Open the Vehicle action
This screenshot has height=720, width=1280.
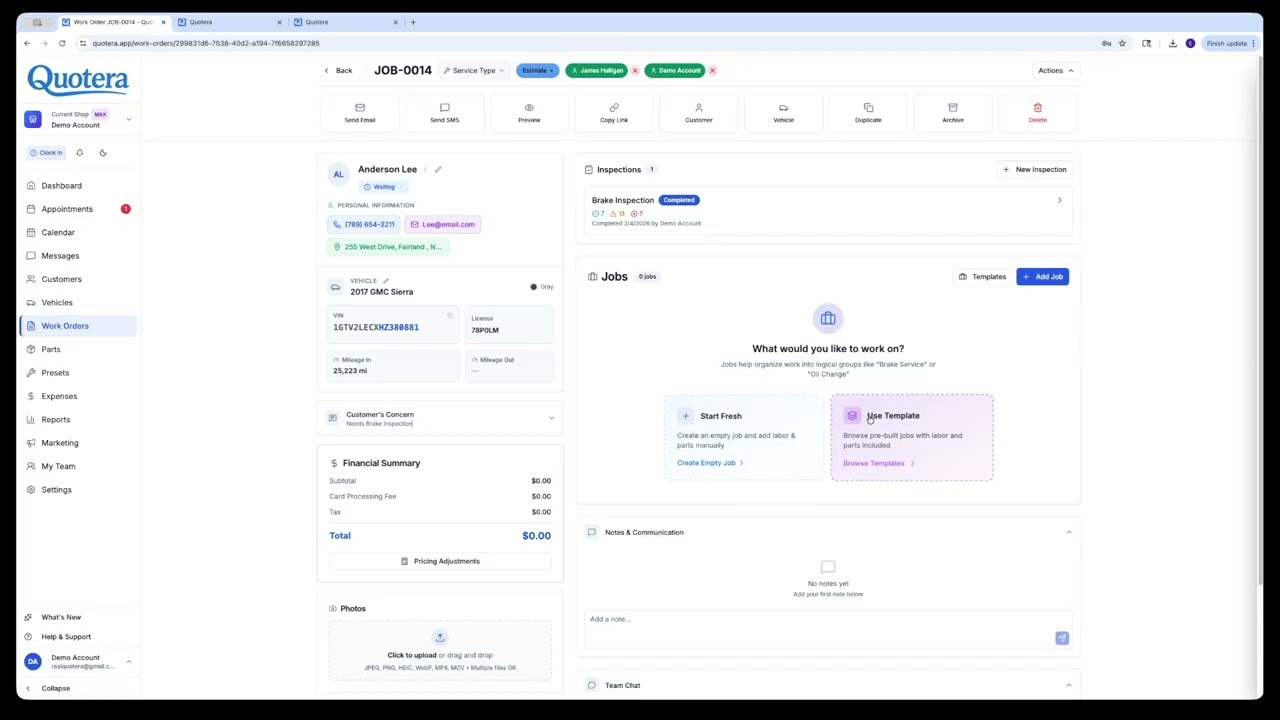[x=783, y=113]
